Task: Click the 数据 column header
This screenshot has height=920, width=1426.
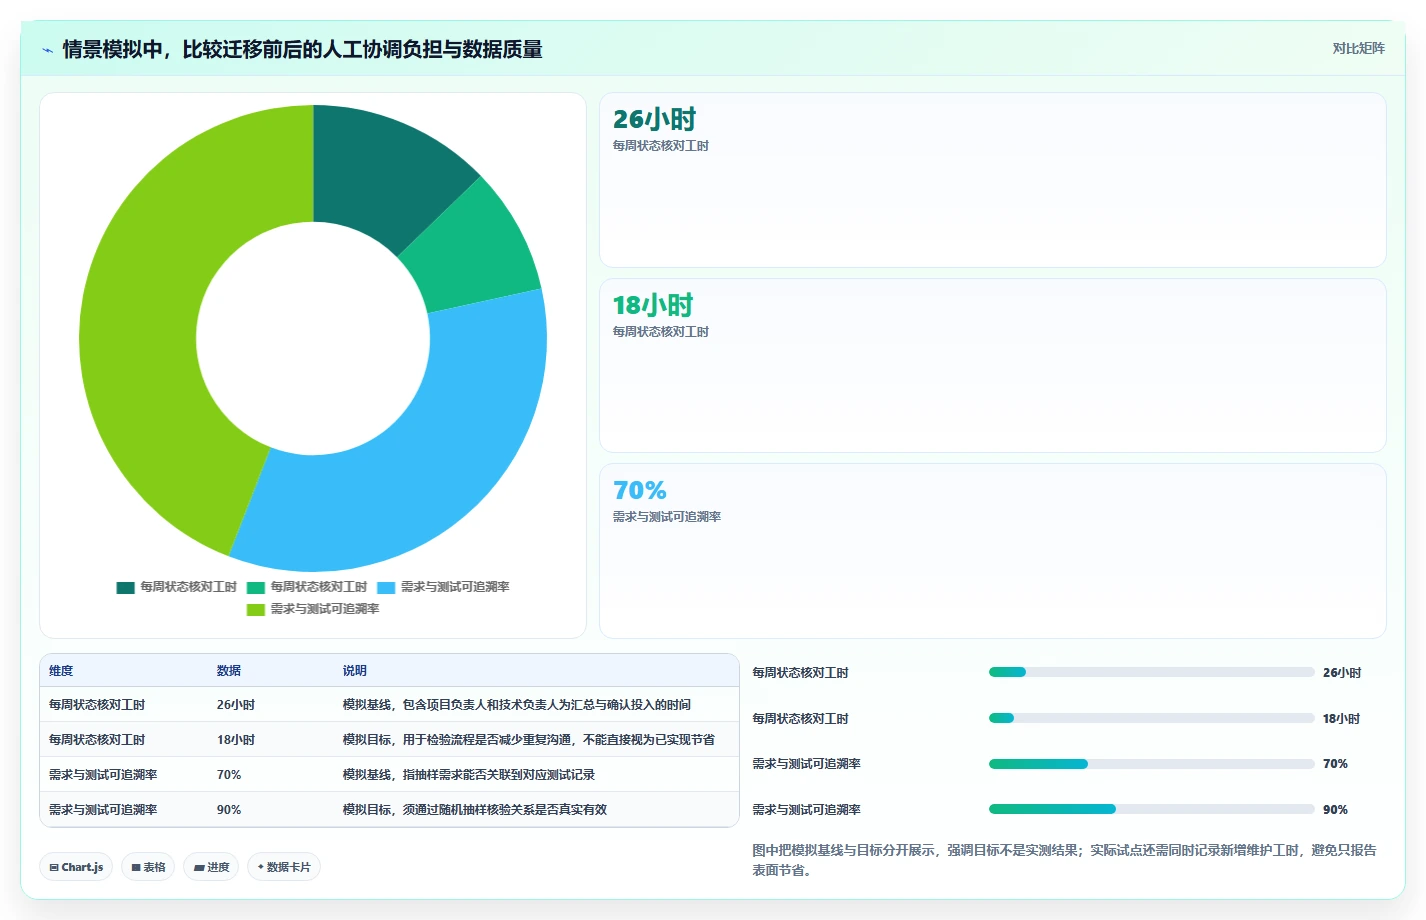Action: pyautogui.click(x=229, y=671)
